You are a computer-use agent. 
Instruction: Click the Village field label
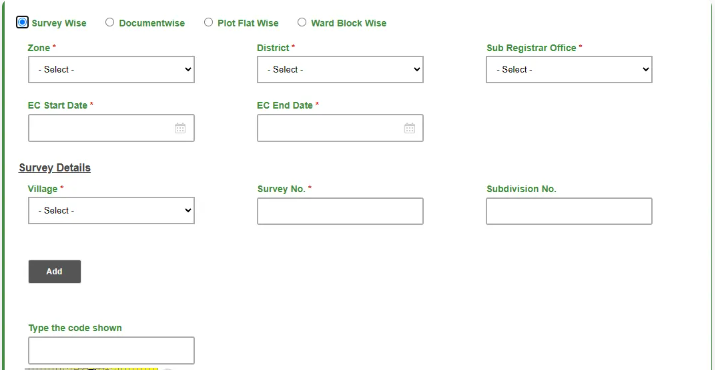coord(43,189)
